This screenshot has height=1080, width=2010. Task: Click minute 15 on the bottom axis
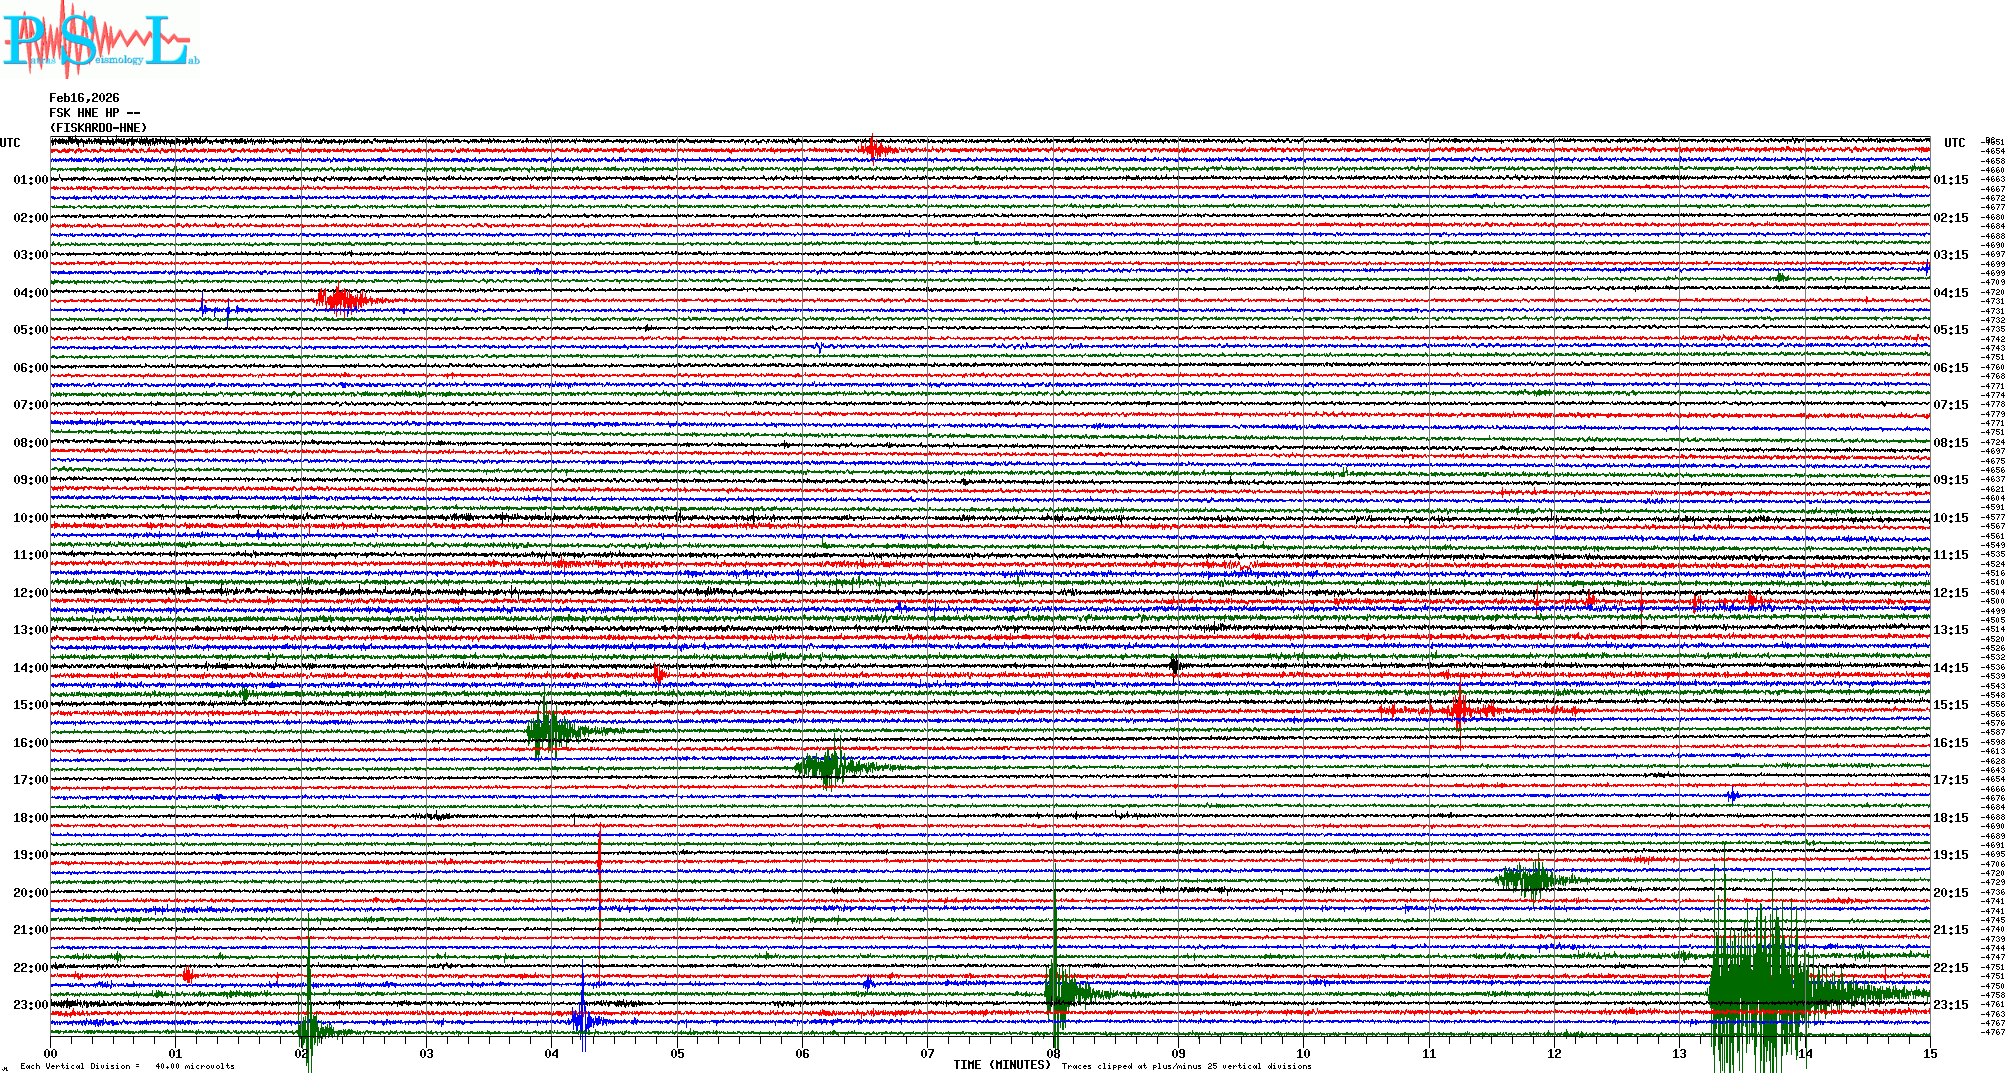click(x=1929, y=1054)
